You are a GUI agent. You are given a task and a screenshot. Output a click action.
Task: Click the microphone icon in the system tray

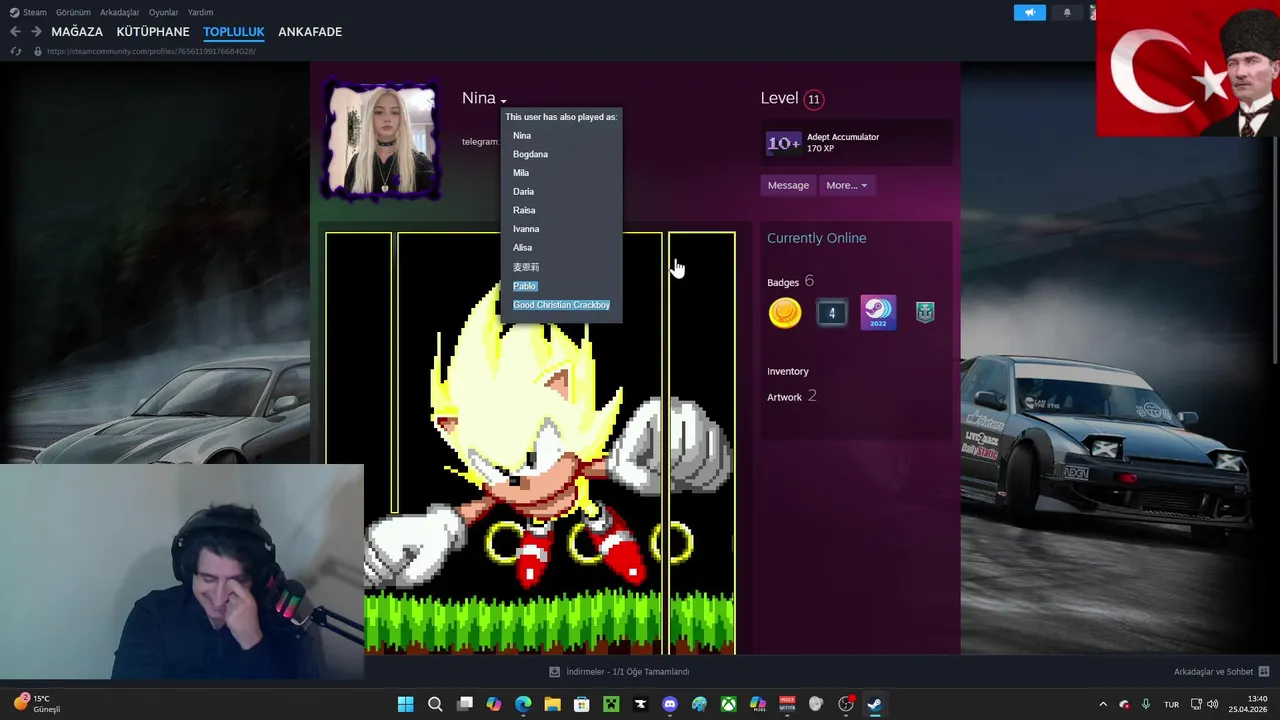pos(1146,704)
